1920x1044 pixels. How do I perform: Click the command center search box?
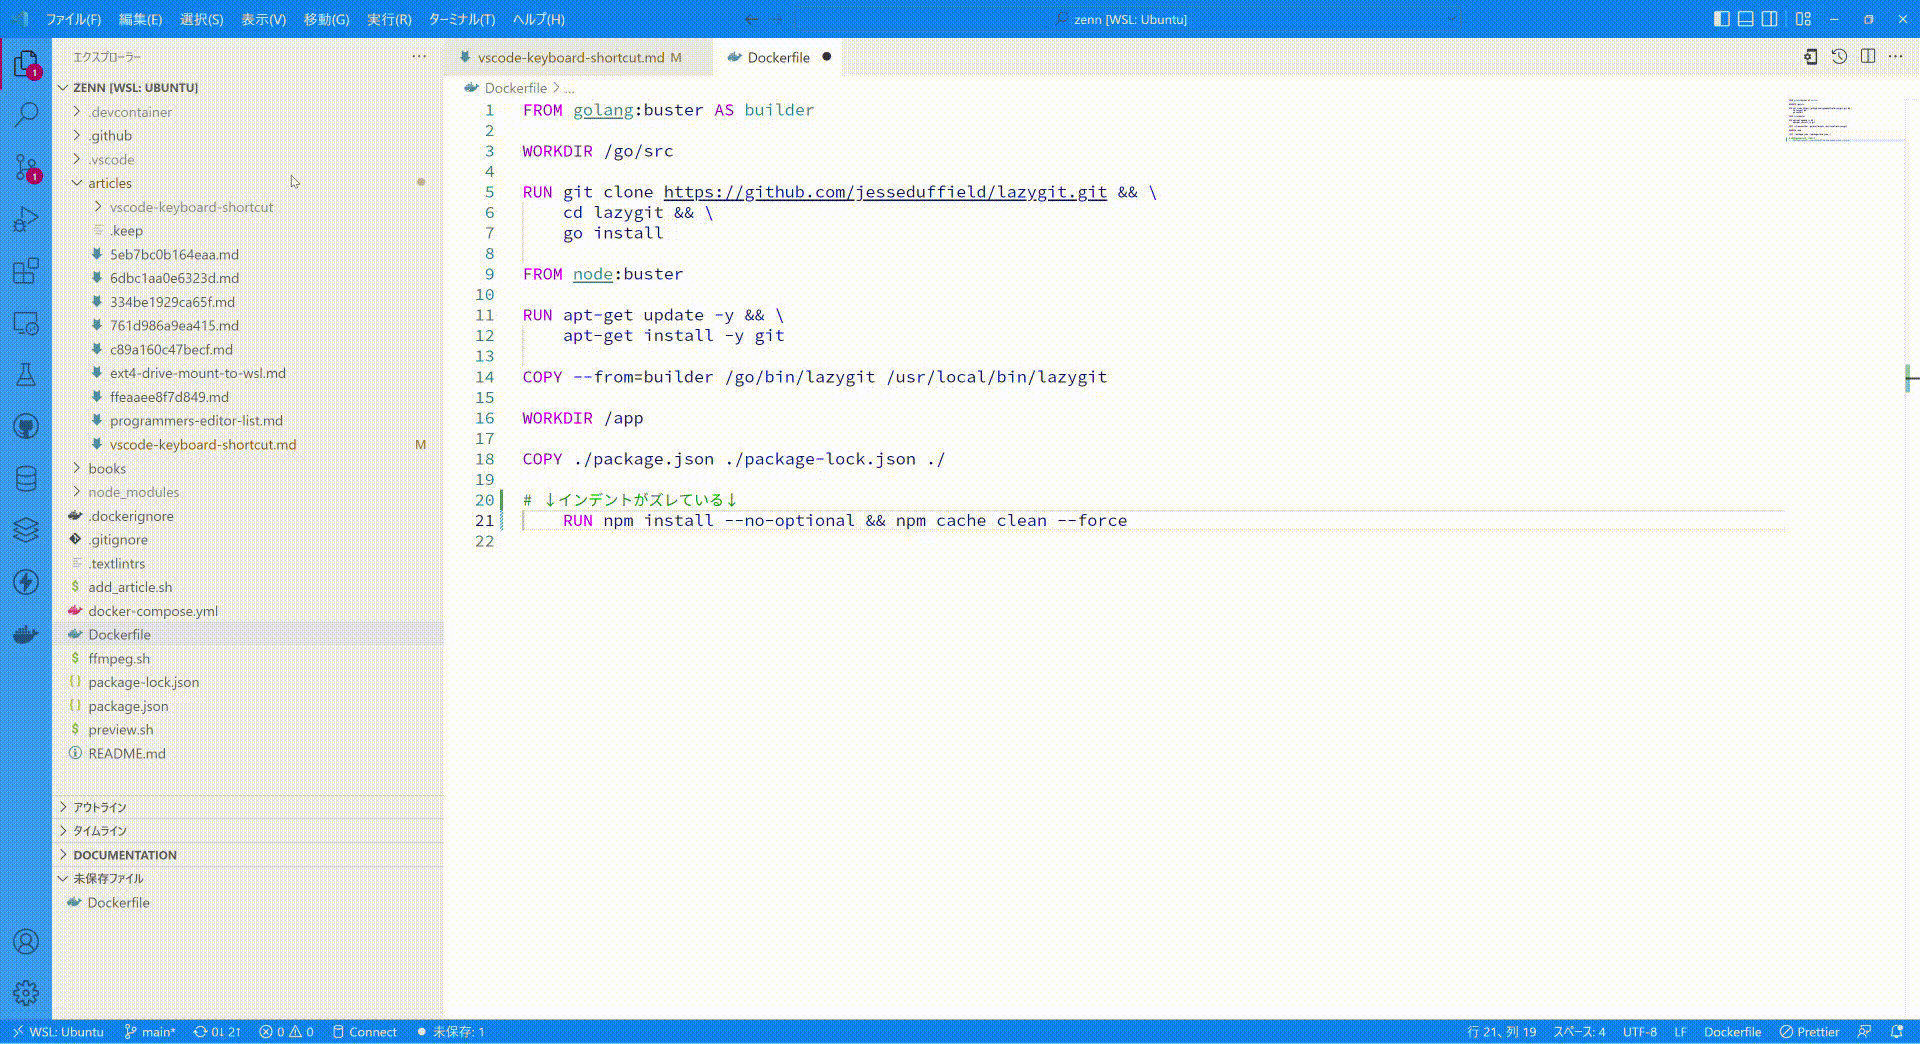[x=1129, y=19]
